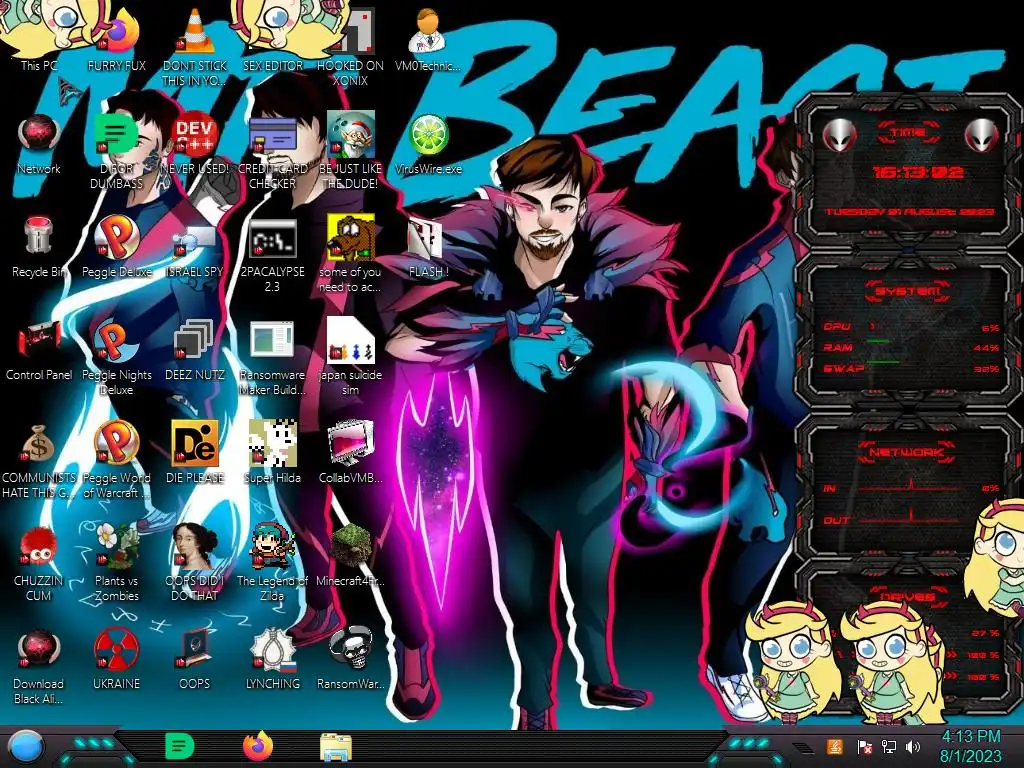
Task: Open the volume speaker tray icon
Action: coord(913,746)
